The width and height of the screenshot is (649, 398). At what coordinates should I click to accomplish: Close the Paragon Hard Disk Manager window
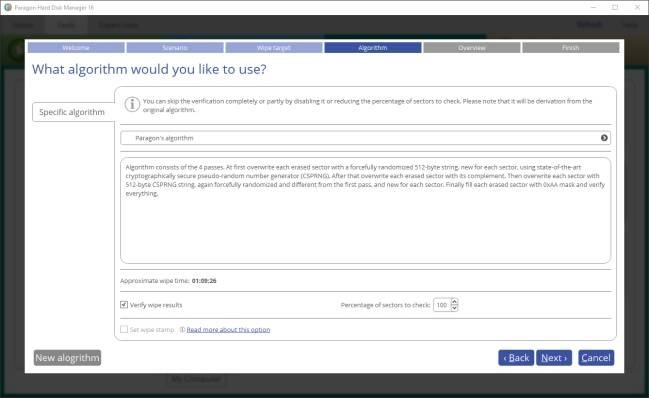click(x=637, y=7)
